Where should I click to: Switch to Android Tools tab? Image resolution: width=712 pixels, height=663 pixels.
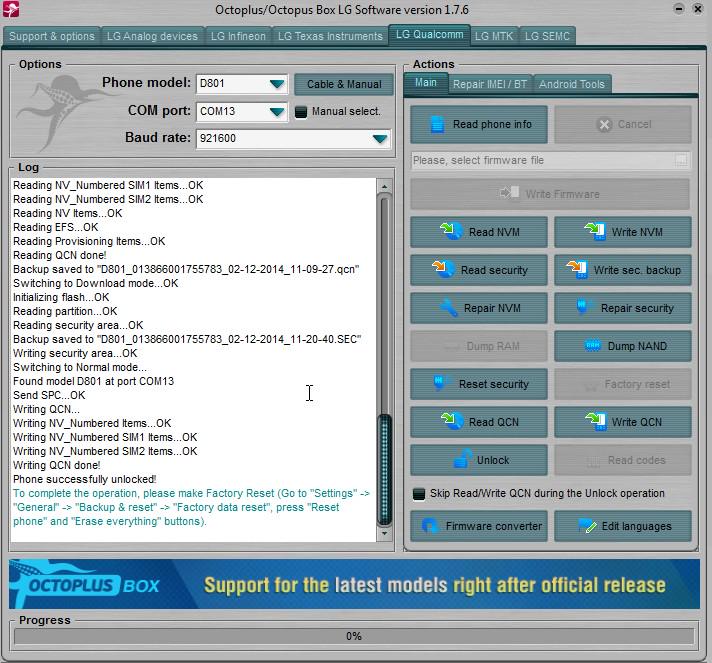point(572,84)
